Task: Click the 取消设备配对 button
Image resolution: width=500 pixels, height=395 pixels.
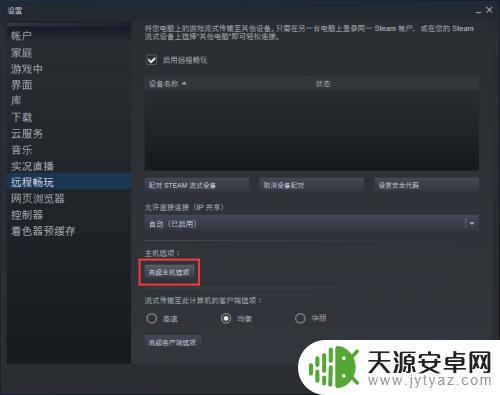Action: click(x=311, y=185)
